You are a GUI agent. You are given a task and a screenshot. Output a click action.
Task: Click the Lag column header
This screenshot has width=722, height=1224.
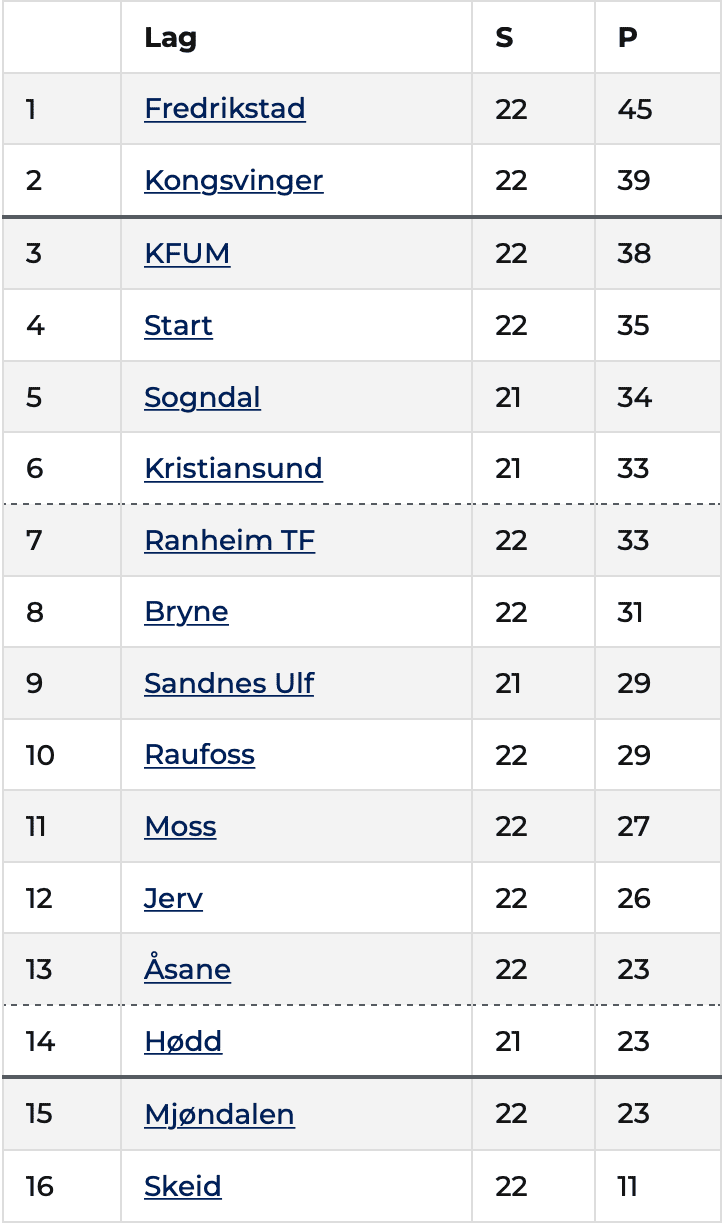coord(170,38)
